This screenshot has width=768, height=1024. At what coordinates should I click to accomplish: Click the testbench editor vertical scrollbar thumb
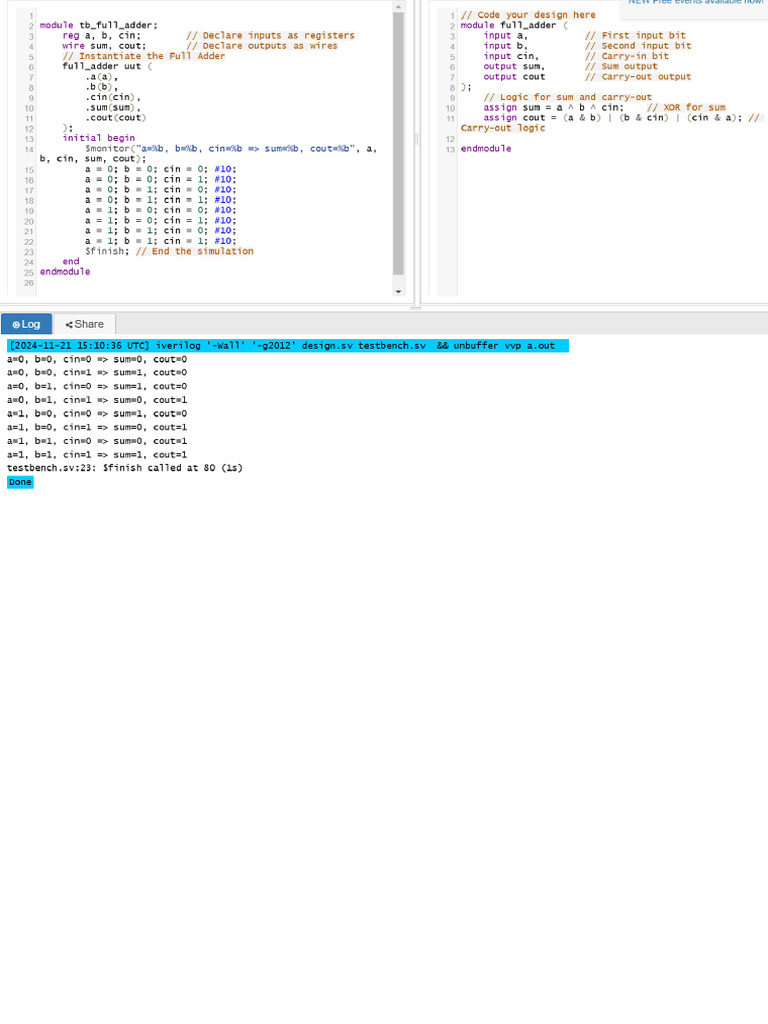coord(399,140)
